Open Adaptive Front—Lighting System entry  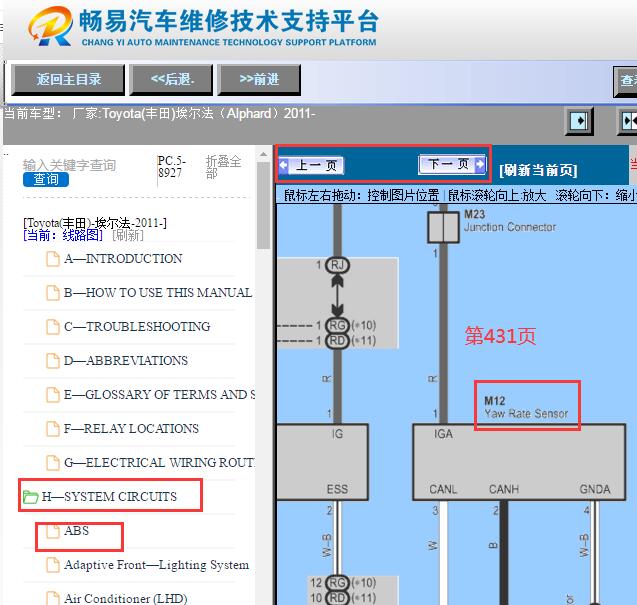point(156,565)
